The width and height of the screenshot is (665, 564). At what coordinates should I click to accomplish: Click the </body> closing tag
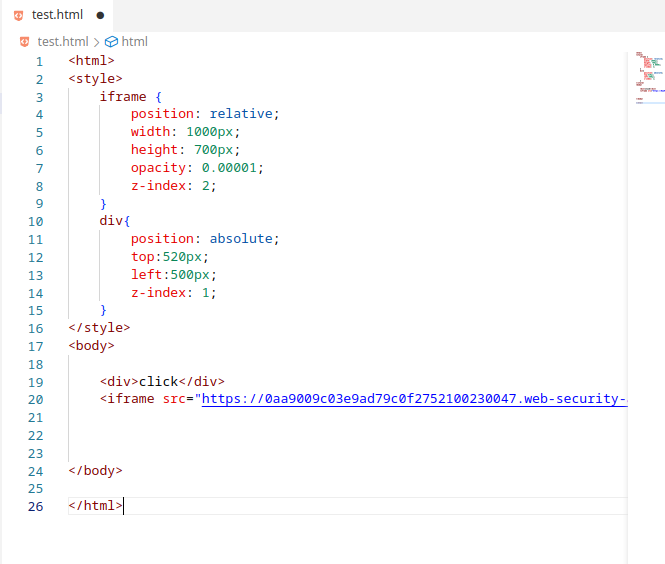95,471
